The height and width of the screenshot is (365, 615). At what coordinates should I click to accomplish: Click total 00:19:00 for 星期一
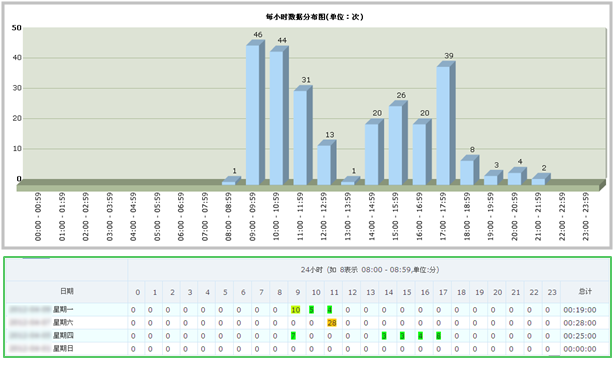click(x=580, y=310)
